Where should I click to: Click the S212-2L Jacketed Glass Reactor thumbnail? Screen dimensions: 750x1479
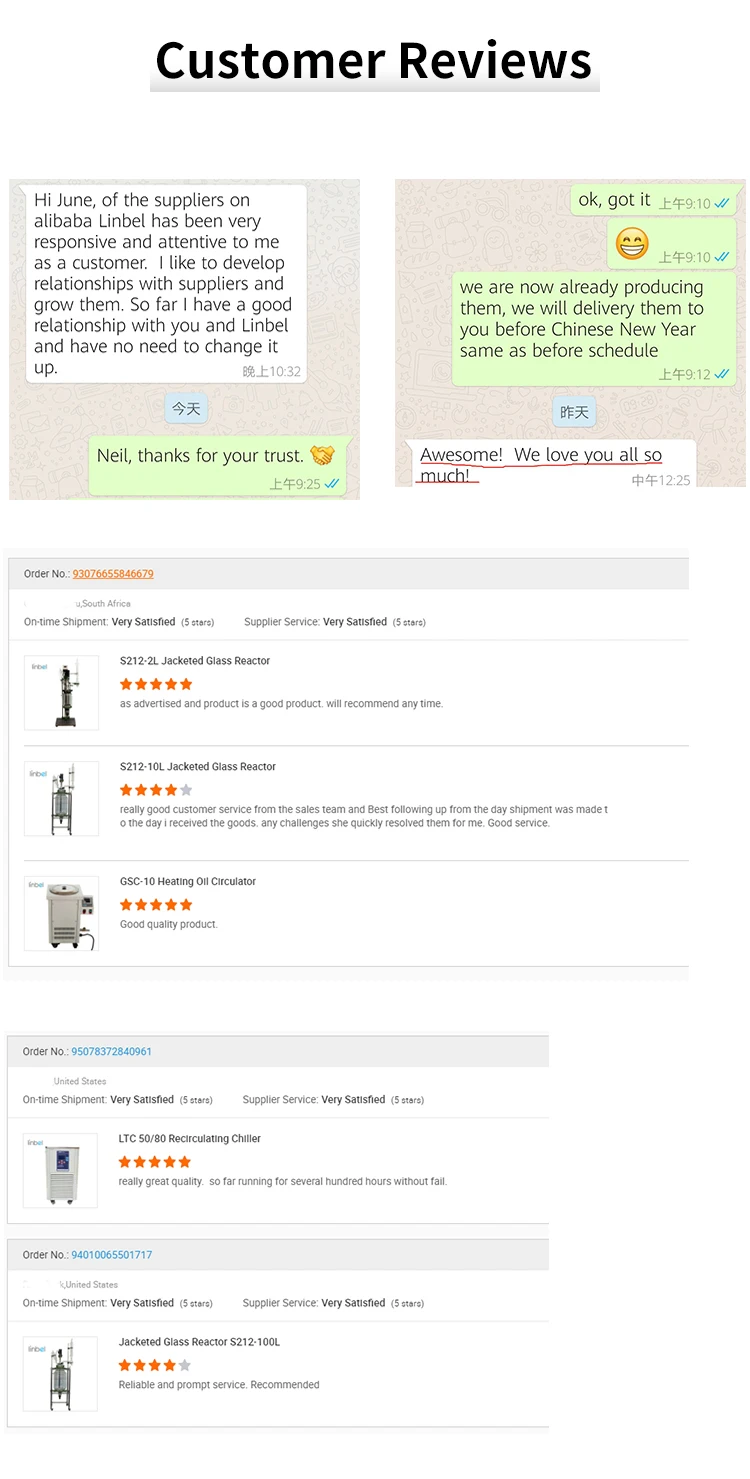pyautogui.click(x=61, y=692)
